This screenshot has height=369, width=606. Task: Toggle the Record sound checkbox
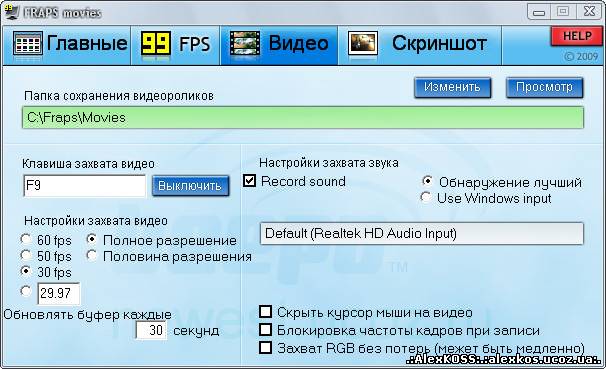249,180
